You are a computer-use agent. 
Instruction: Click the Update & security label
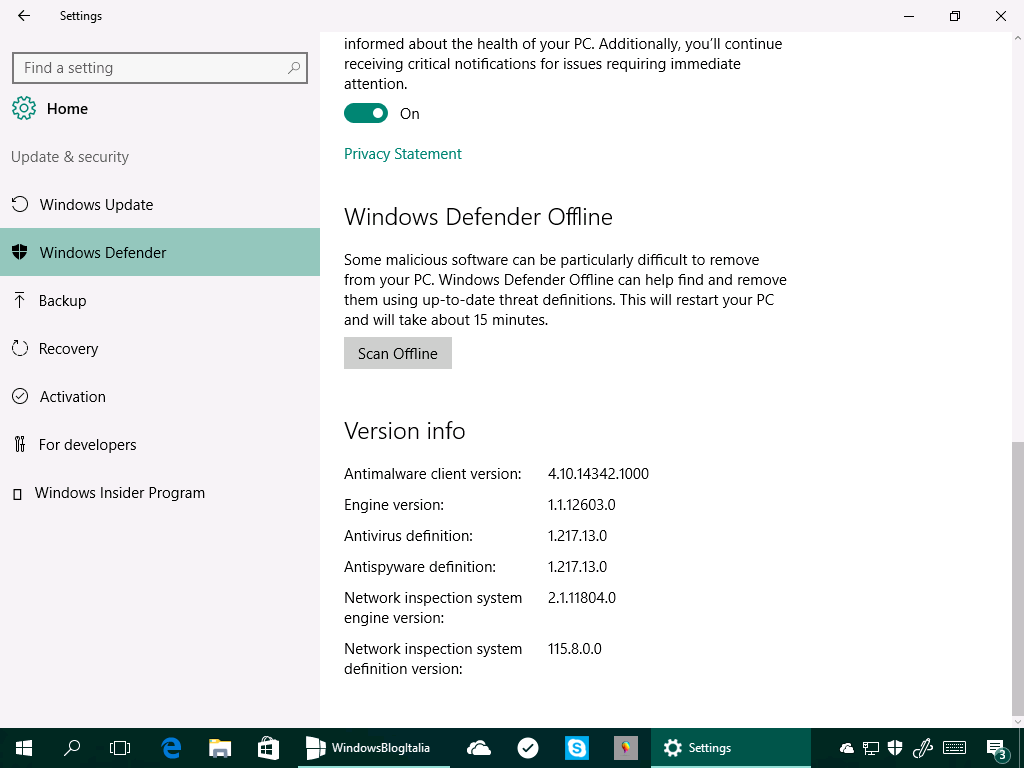[70, 157]
